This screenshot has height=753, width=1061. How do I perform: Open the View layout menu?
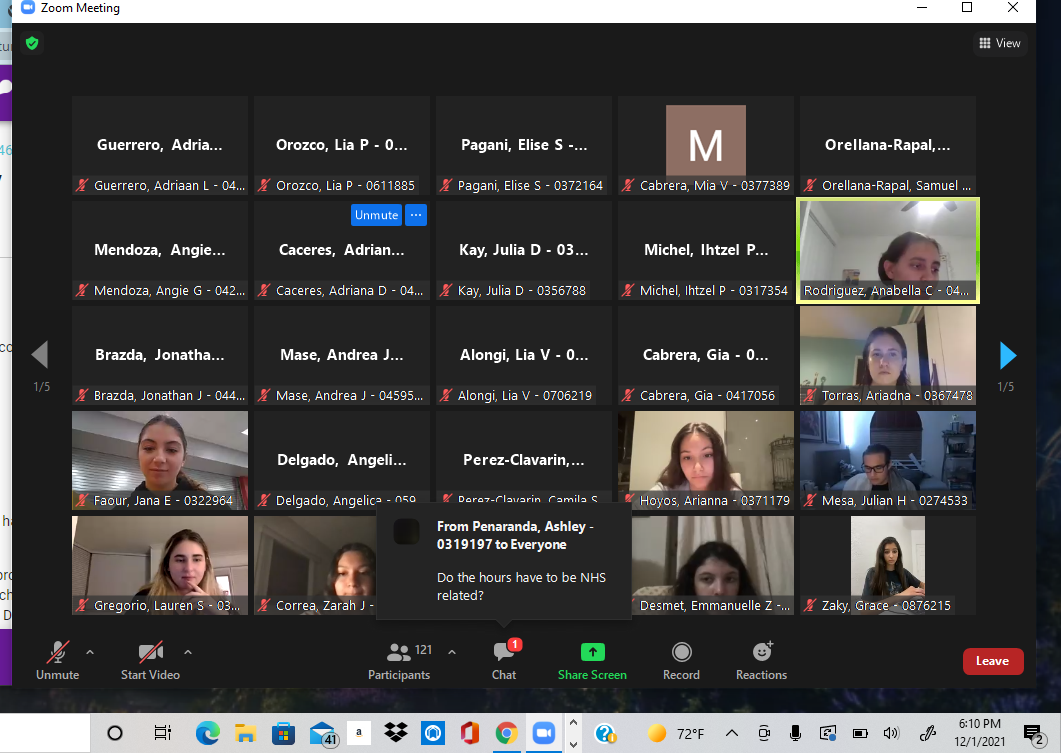coord(999,43)
